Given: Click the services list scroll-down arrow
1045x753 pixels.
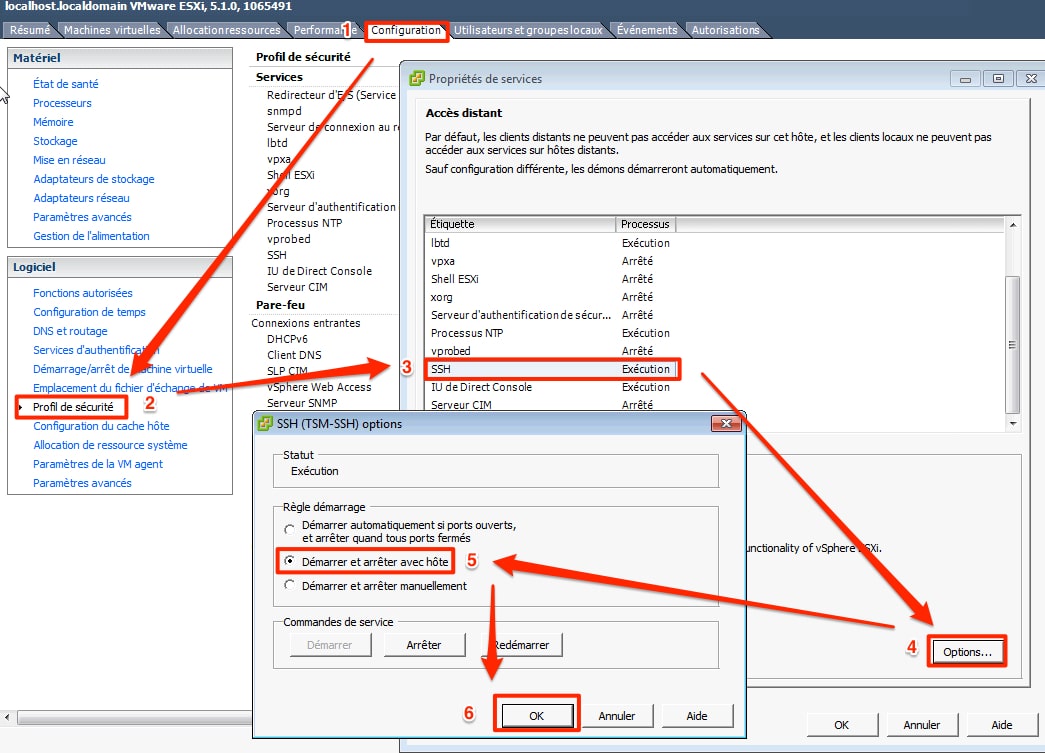Looking at the screenshot, I should [1012, 423].
